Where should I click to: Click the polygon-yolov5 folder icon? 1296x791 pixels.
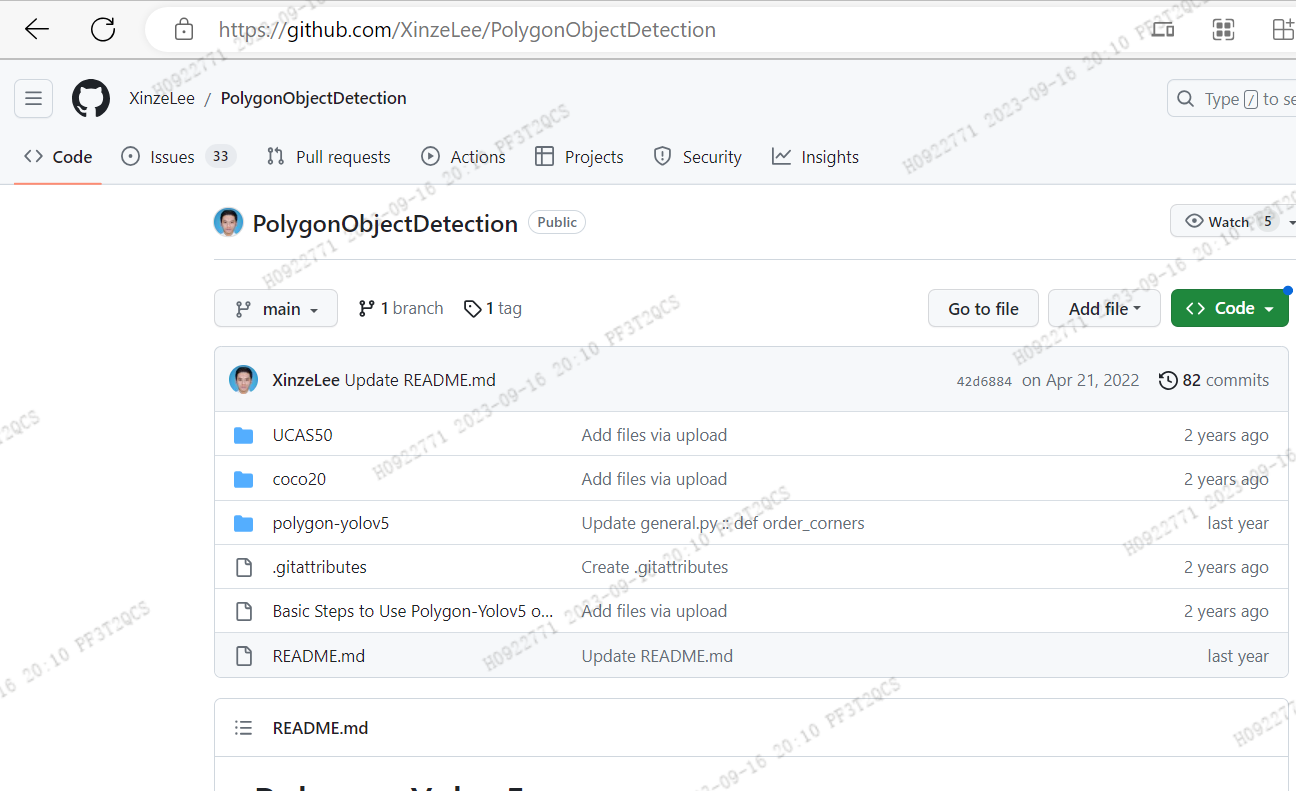tap(243, 523)
